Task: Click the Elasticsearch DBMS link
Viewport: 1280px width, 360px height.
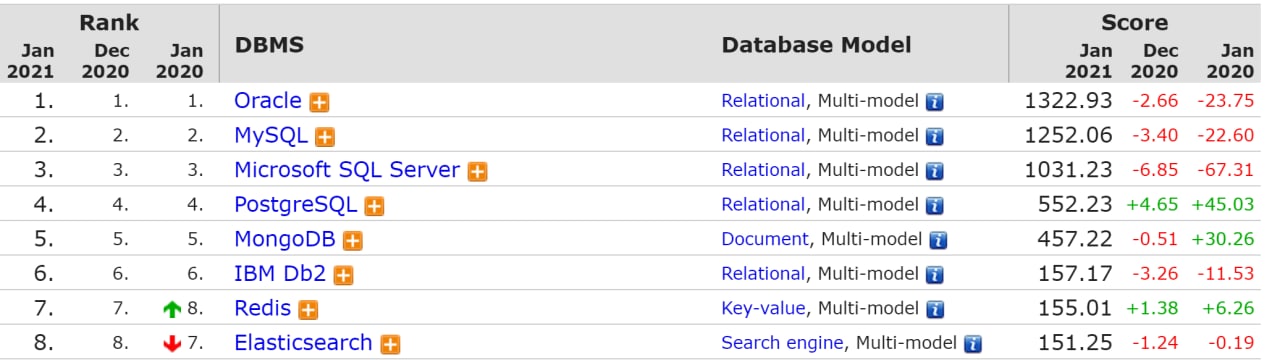Action: (303, 342)
